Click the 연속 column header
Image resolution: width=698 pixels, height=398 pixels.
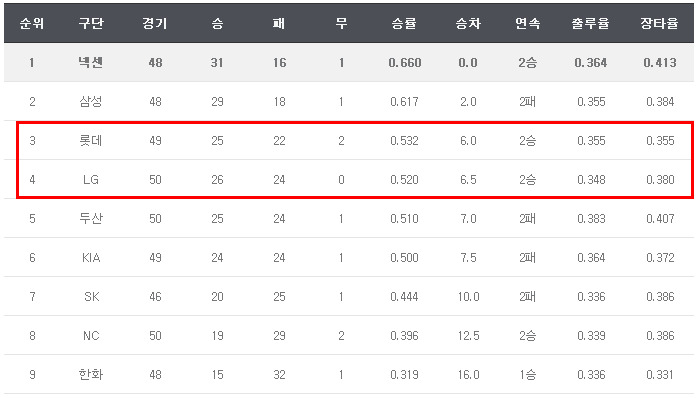[528, 23]
